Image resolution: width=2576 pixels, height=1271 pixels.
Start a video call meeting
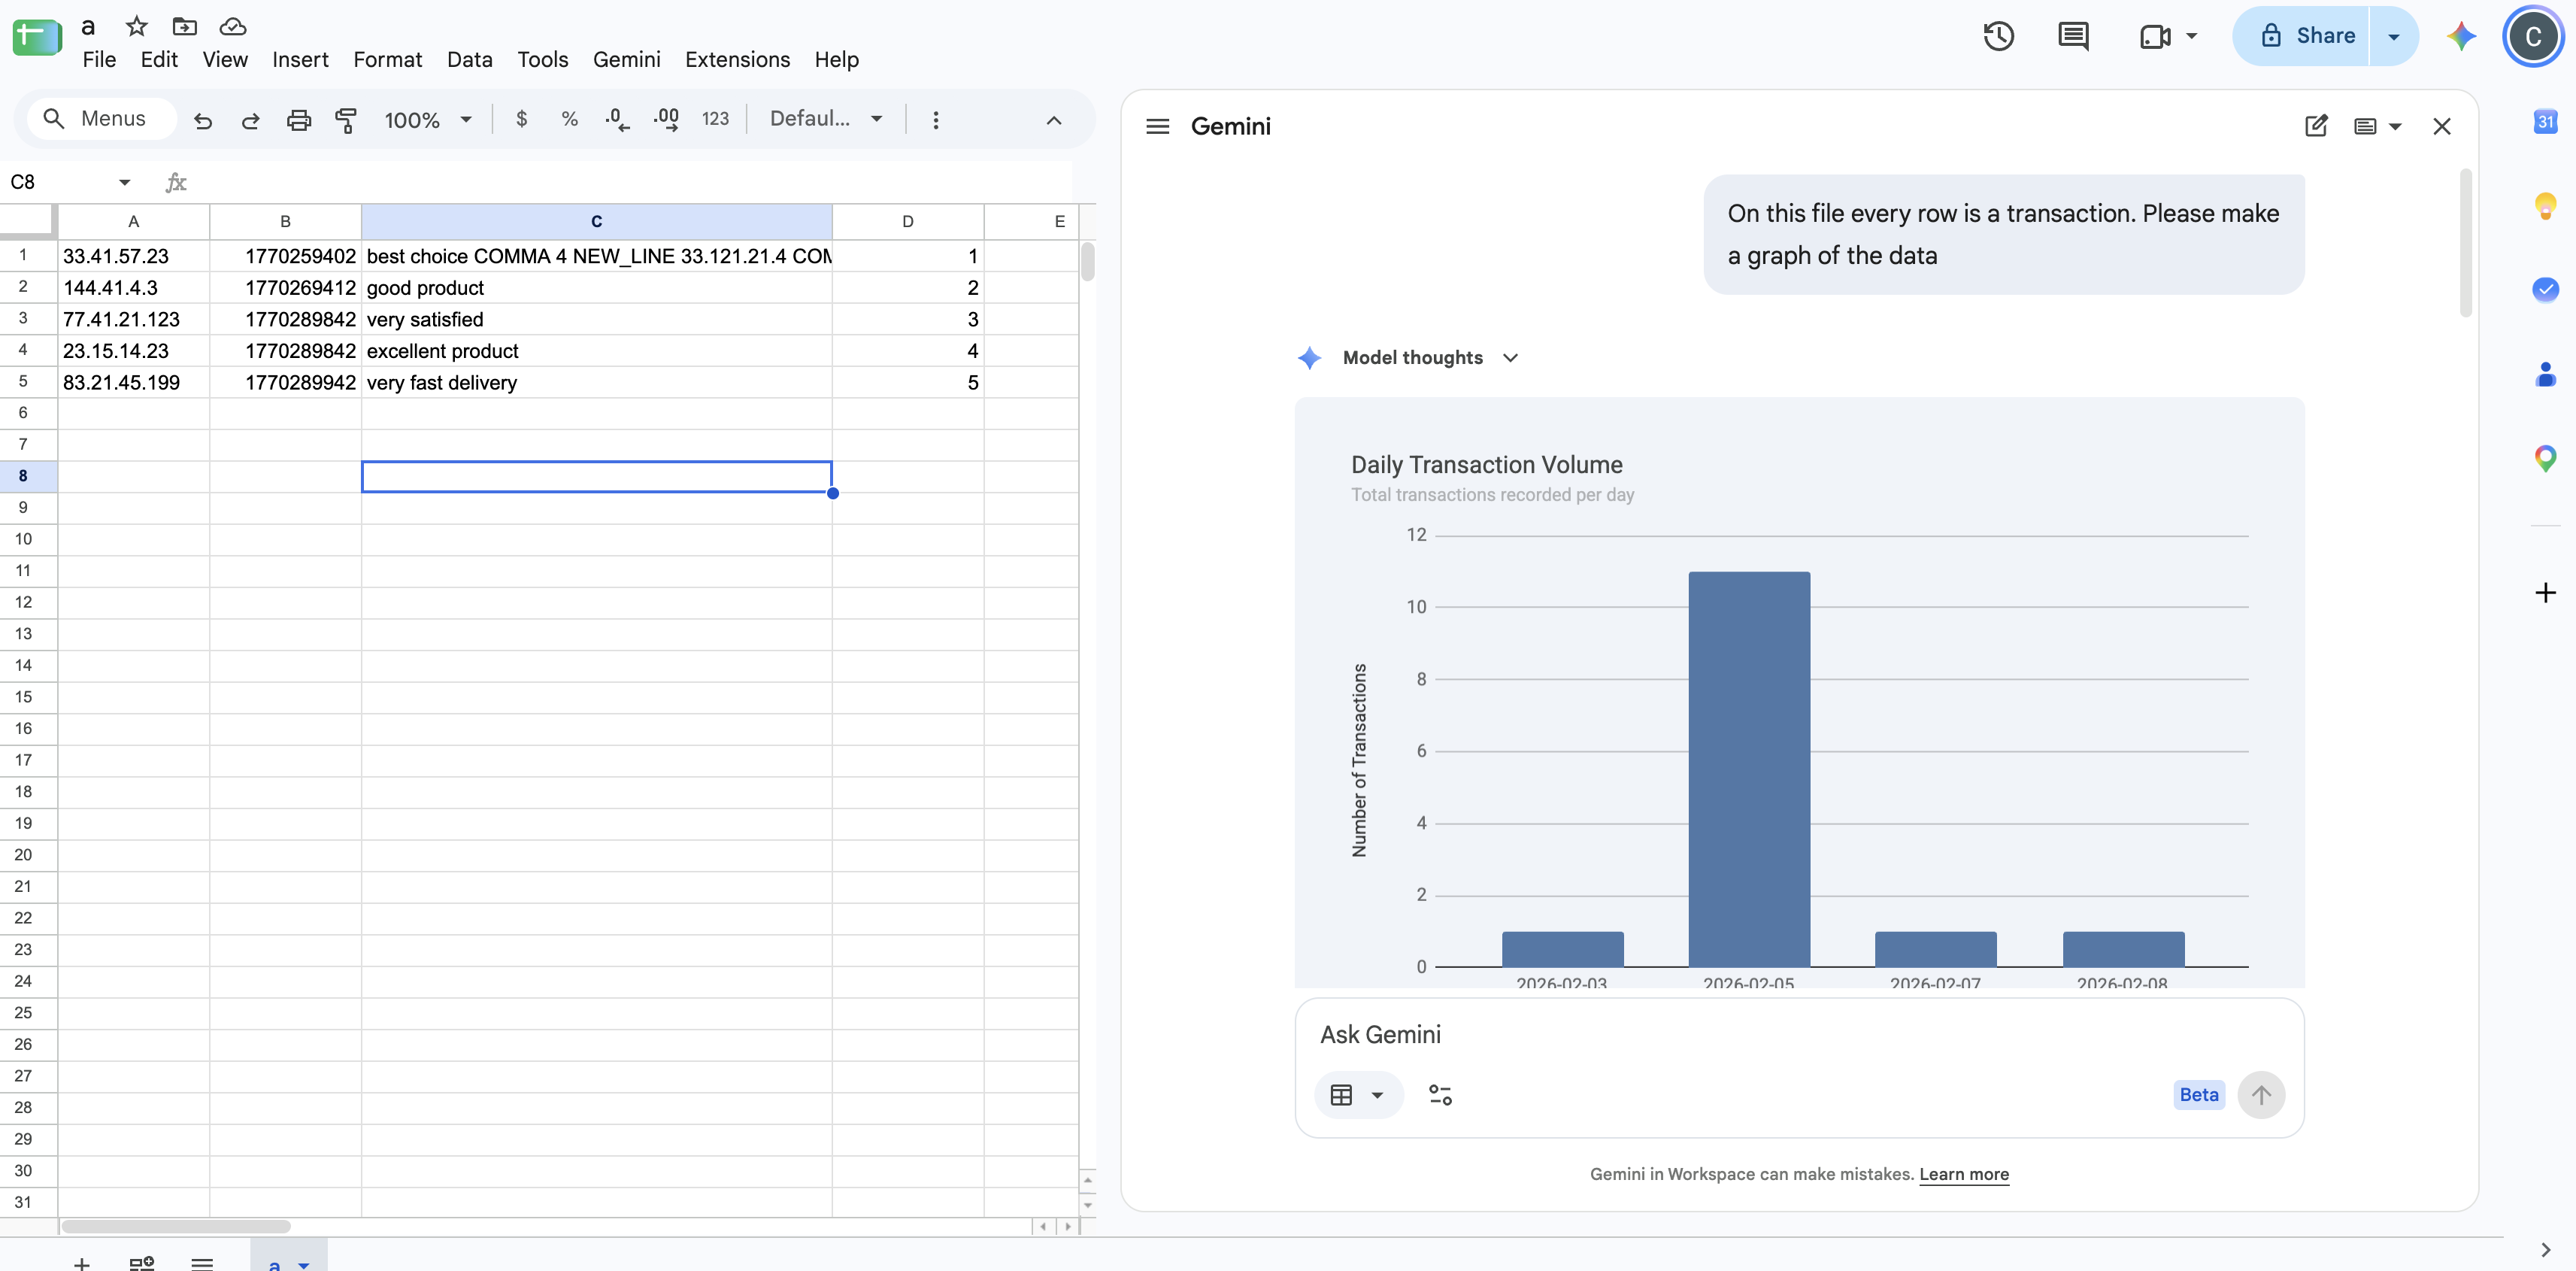[2154, 36]
